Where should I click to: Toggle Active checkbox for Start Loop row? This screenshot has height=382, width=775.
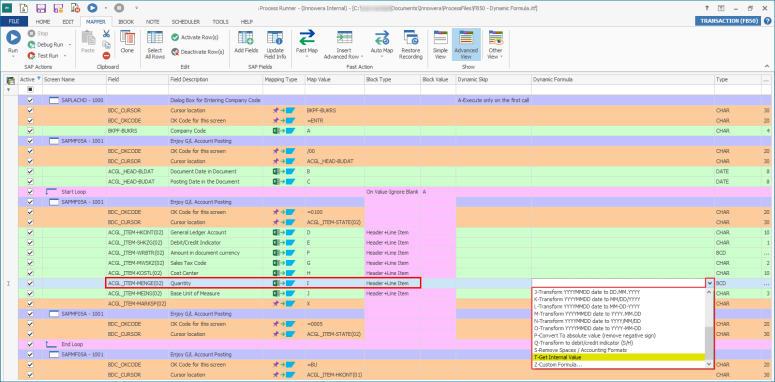click(30, 192)
